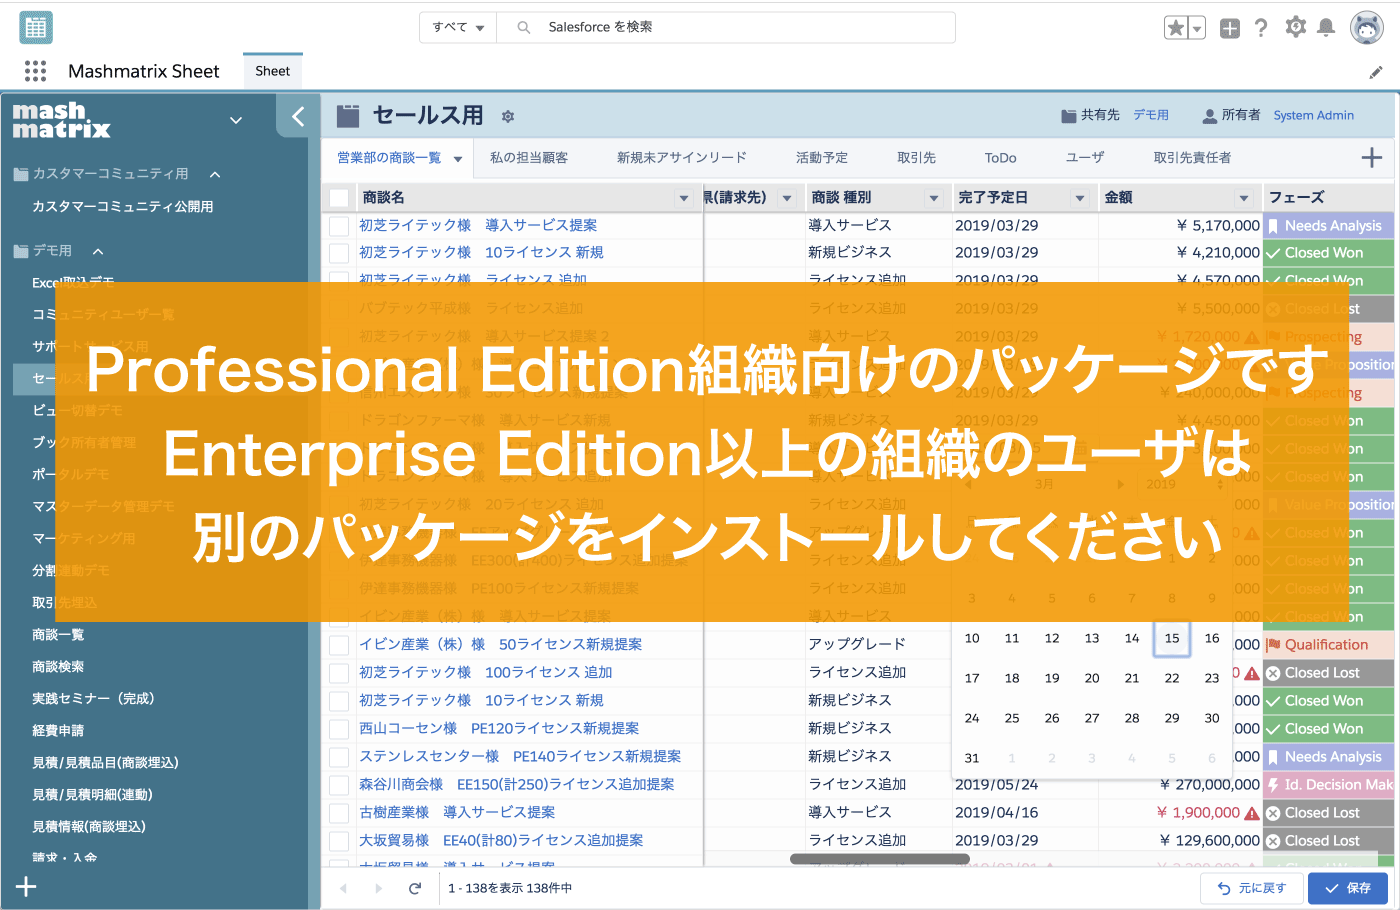The width and height of the screenshot is (1400, 910).
Task: Check row 森谷川商会様 EE150
Action: (x=340, y=785)
